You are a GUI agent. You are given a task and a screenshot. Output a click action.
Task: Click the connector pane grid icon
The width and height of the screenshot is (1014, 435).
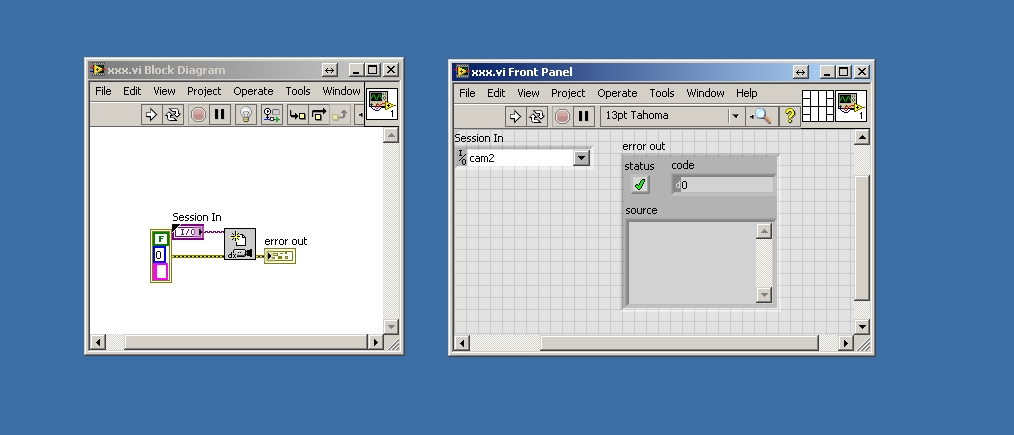(817, 106)
